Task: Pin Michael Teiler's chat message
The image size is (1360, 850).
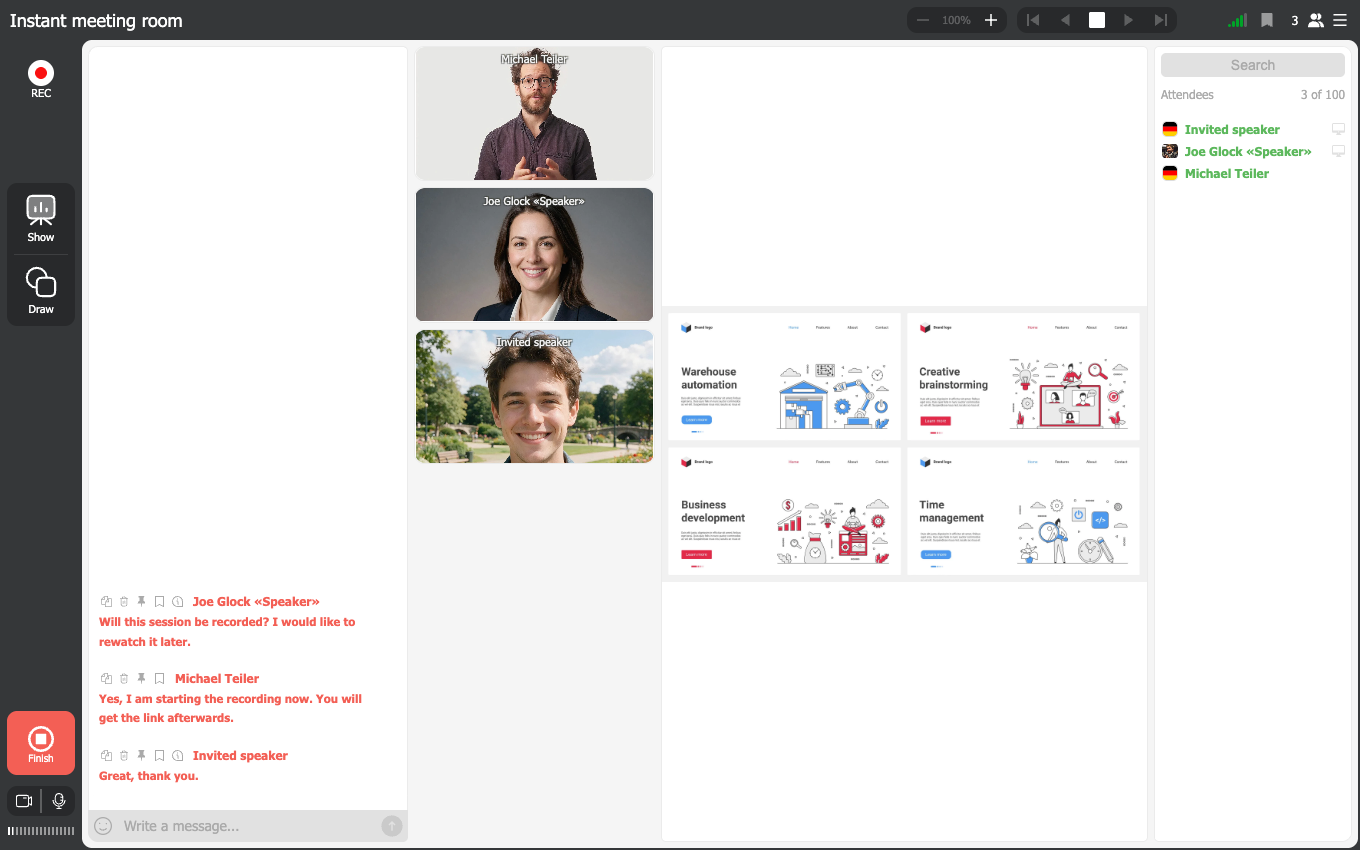Action: [x=141, y=678]
